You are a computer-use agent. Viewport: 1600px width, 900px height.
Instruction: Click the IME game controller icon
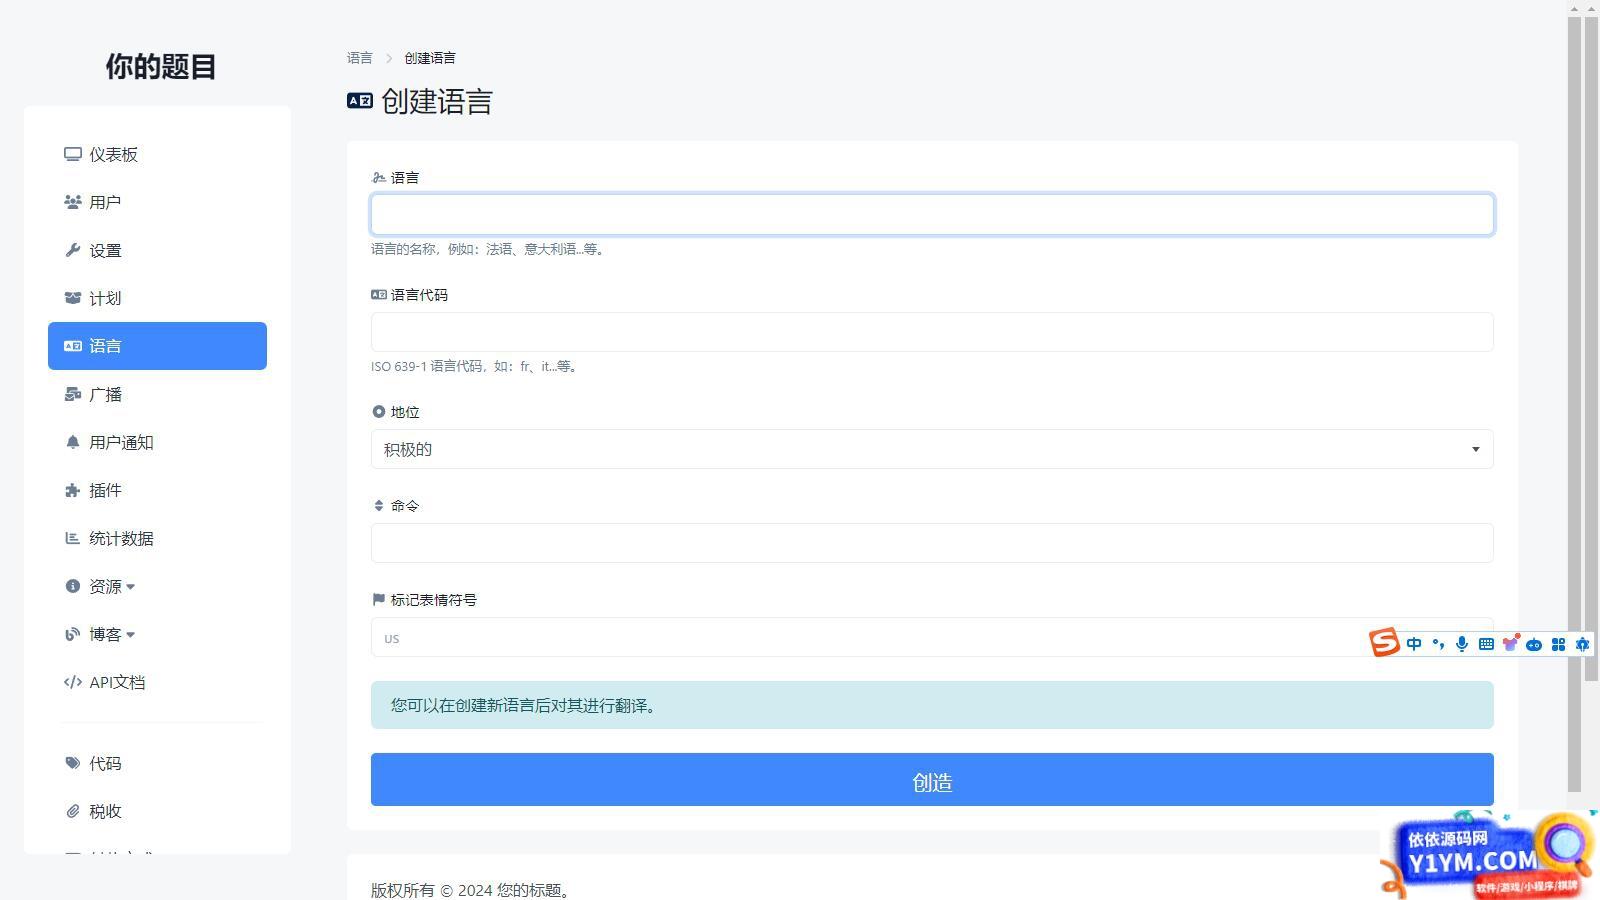pos(1534,644)
